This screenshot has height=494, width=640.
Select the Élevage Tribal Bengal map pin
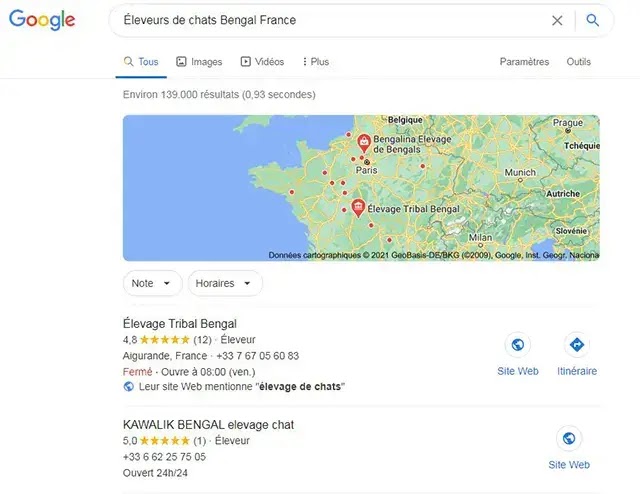tap(358, 208)
